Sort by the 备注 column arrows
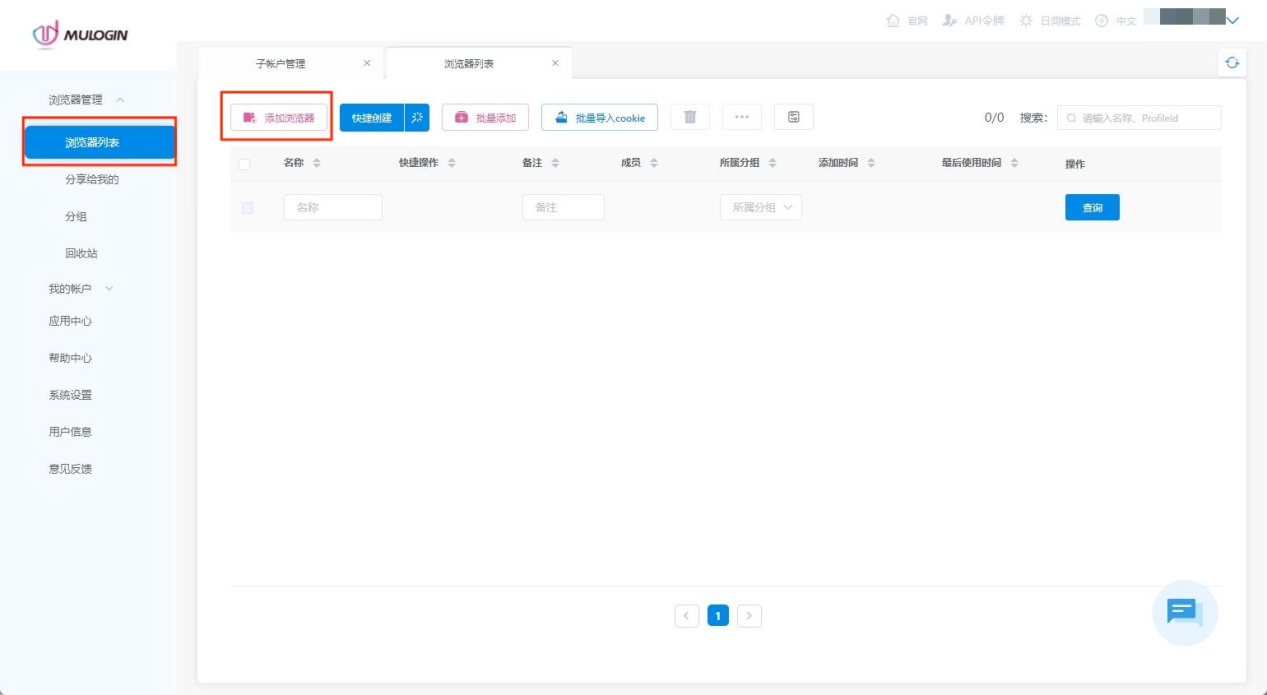This screenshot has height=695, width=1267. click(x=555, y=163)
